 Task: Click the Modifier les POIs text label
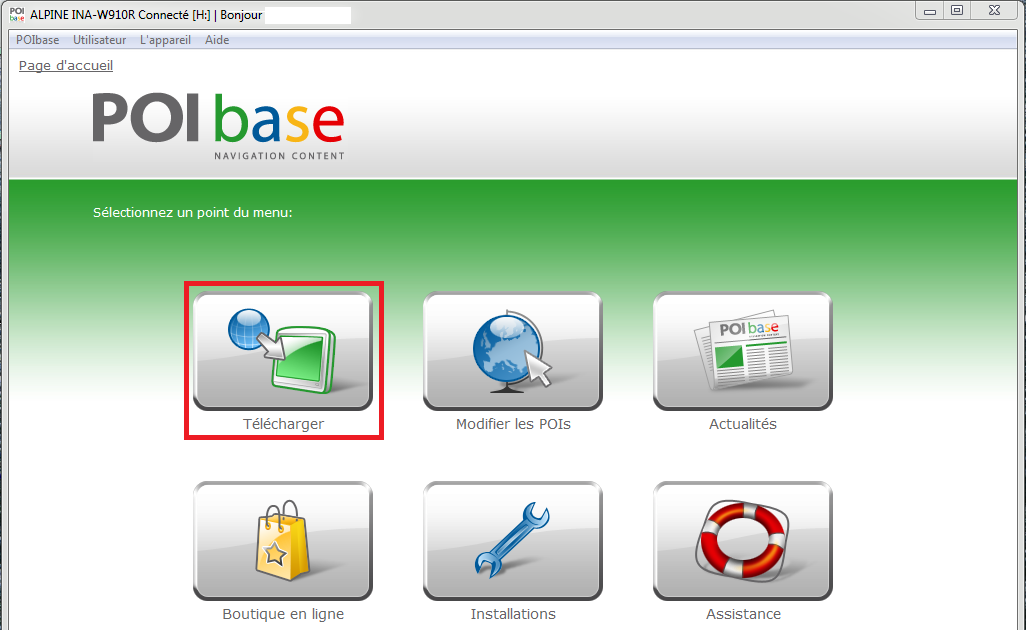[513, 424]
